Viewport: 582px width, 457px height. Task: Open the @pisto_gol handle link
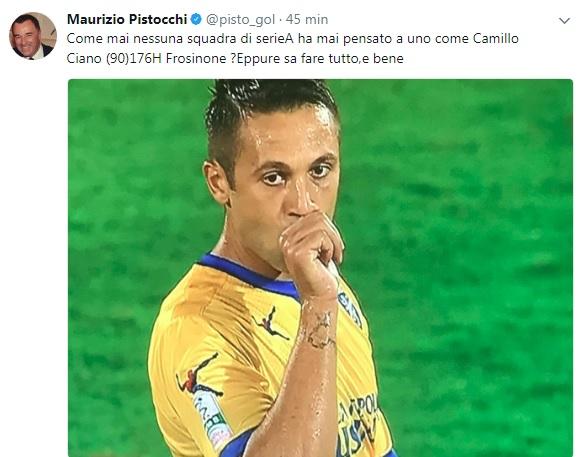click(x=241, y=20)
